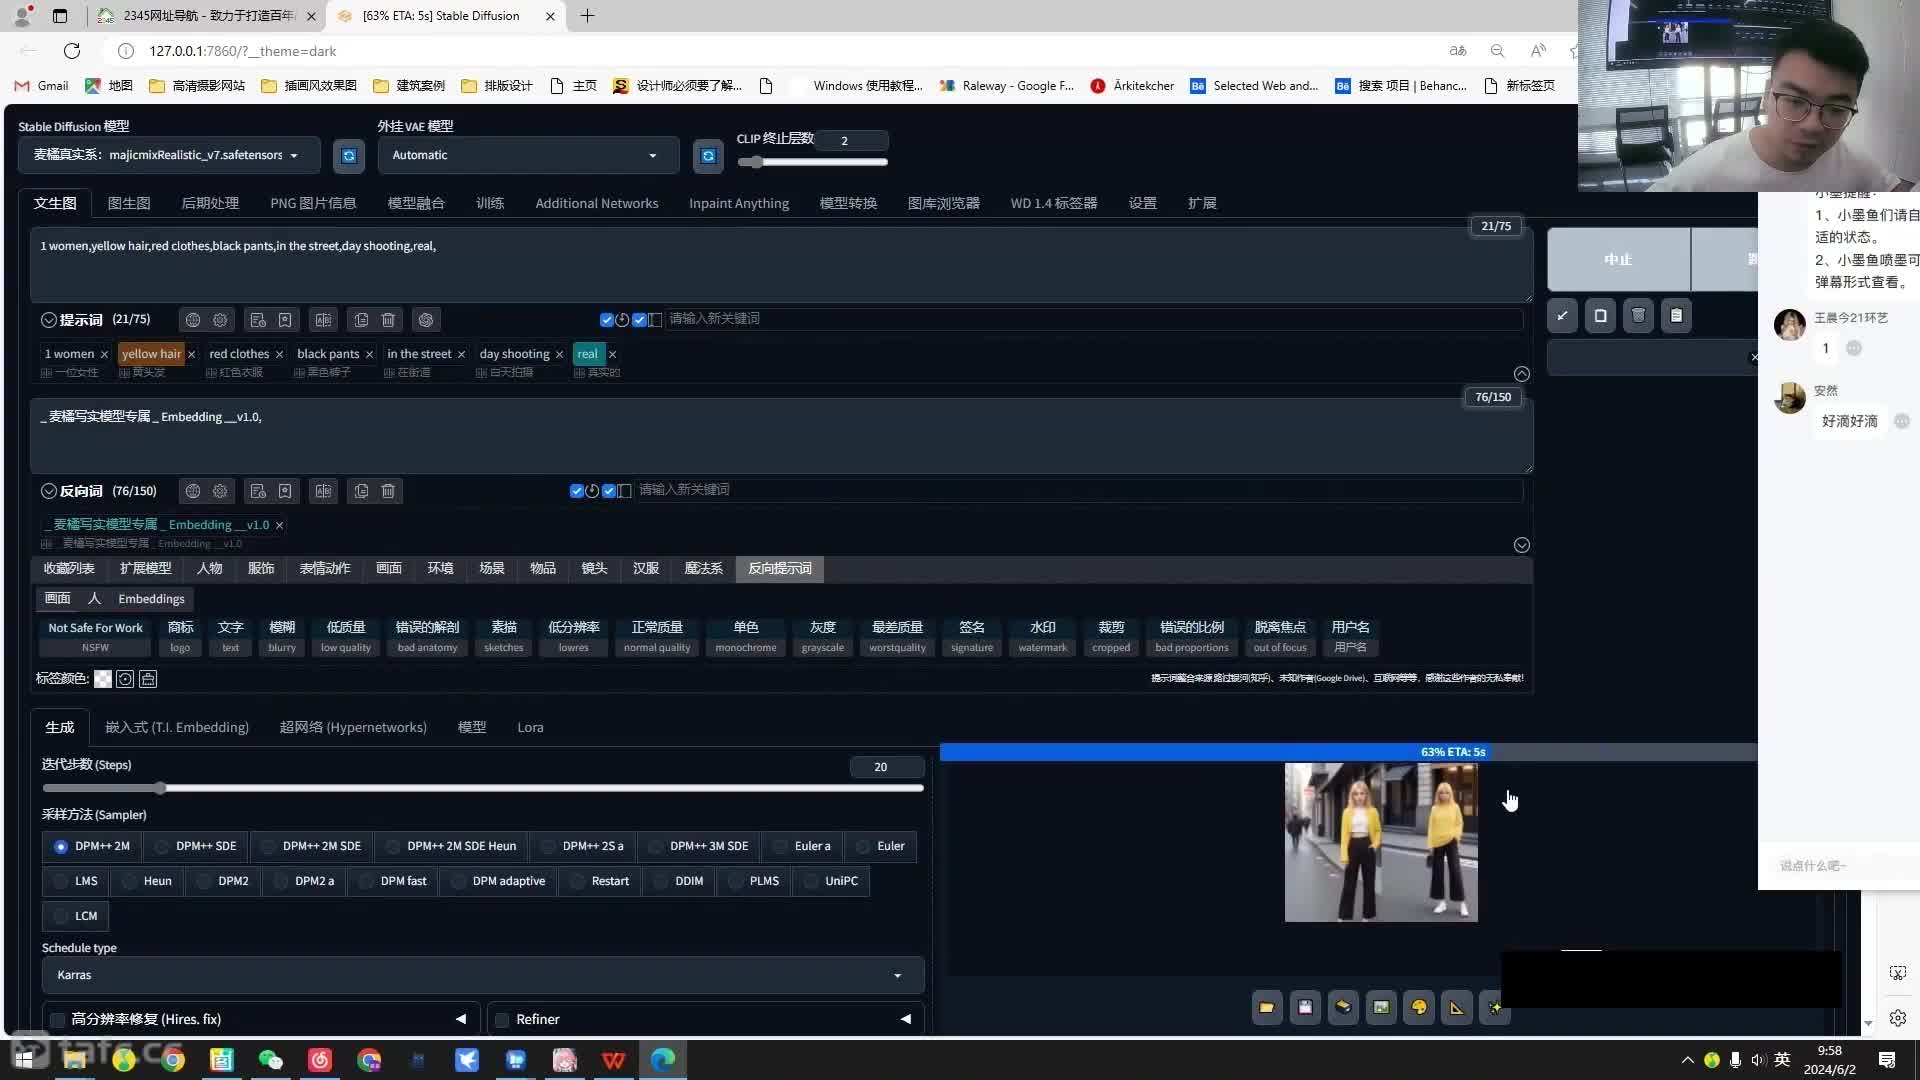The image size is (1920, 1080).
Task: Click the trash bin icon beside the Generate area
Action: (1638, 316)
